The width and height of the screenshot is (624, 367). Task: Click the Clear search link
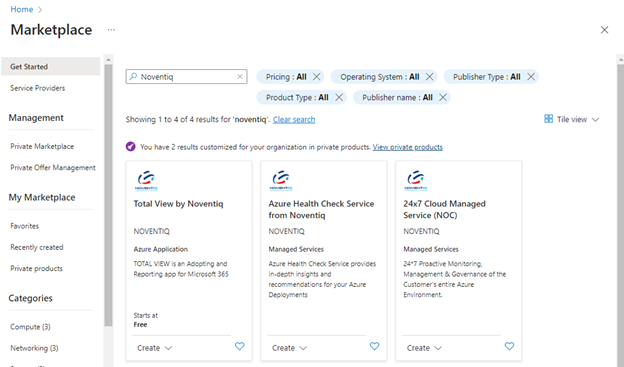point(294,119)
